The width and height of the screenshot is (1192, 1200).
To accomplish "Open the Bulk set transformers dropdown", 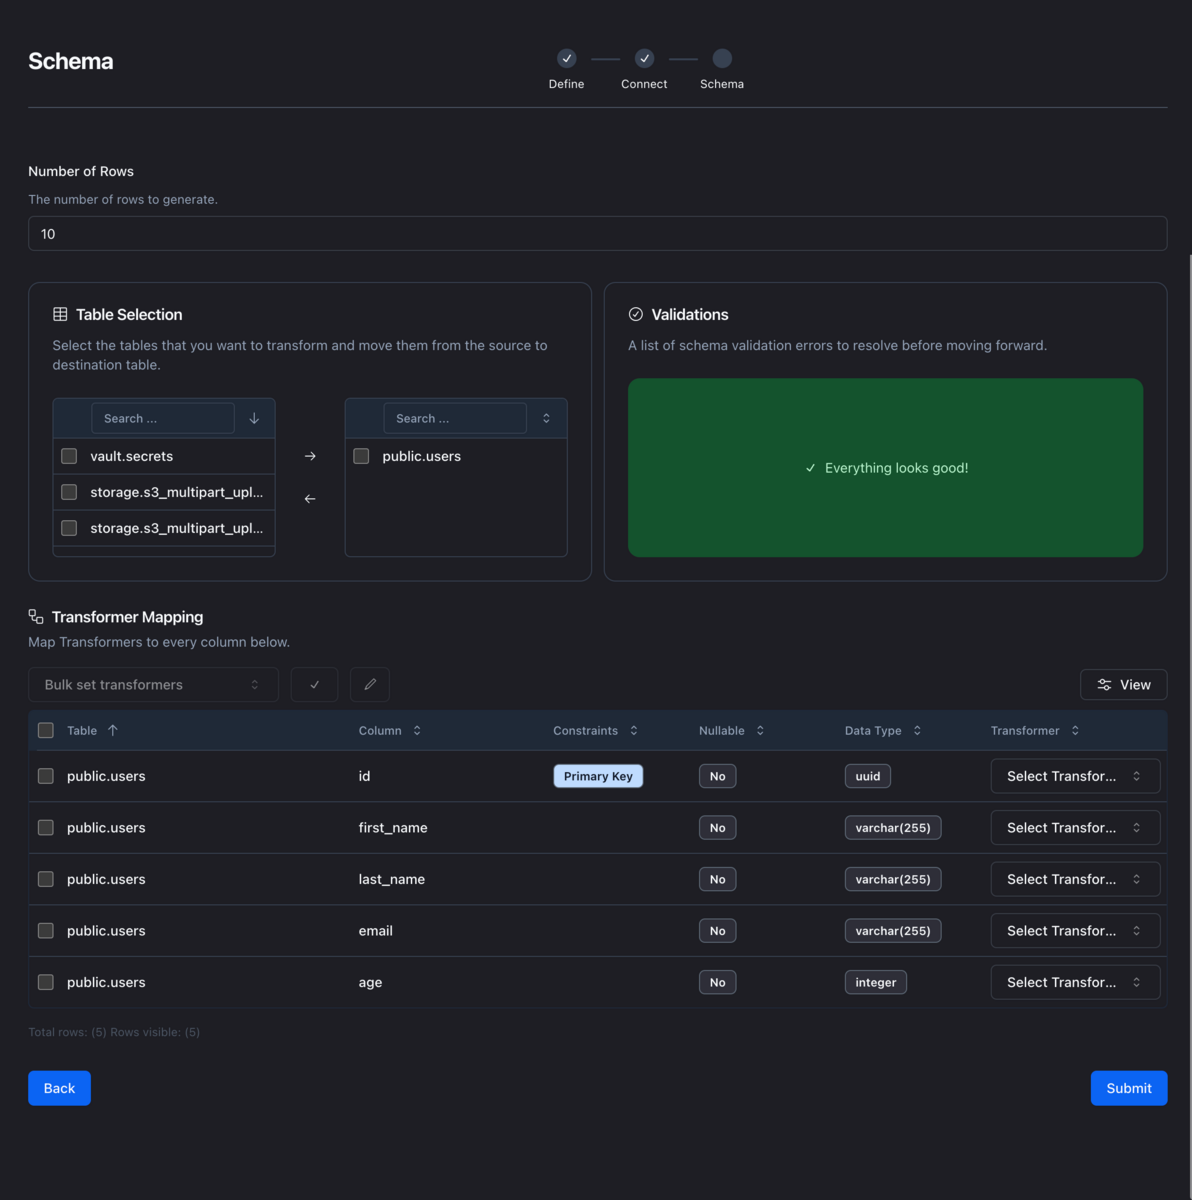I will click(x=153, y=685).
